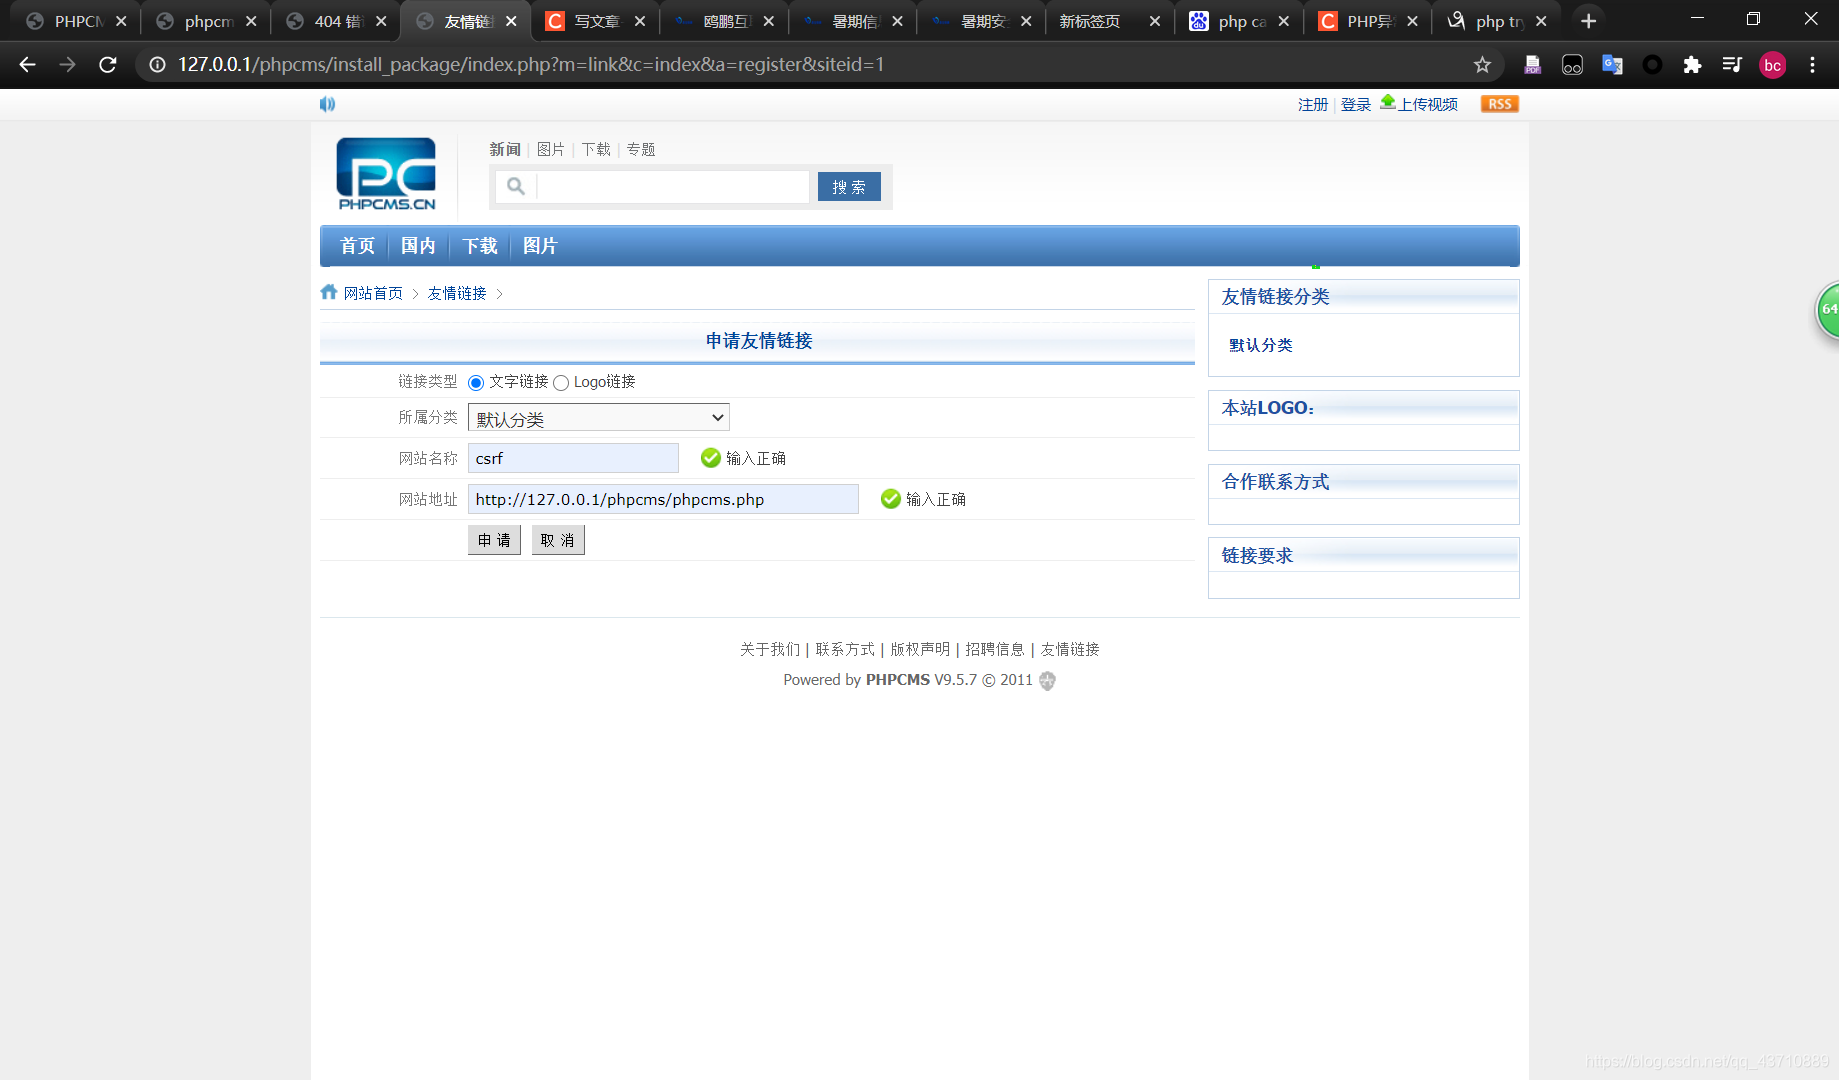Close the 新标签页 tab

[1155, 21]
